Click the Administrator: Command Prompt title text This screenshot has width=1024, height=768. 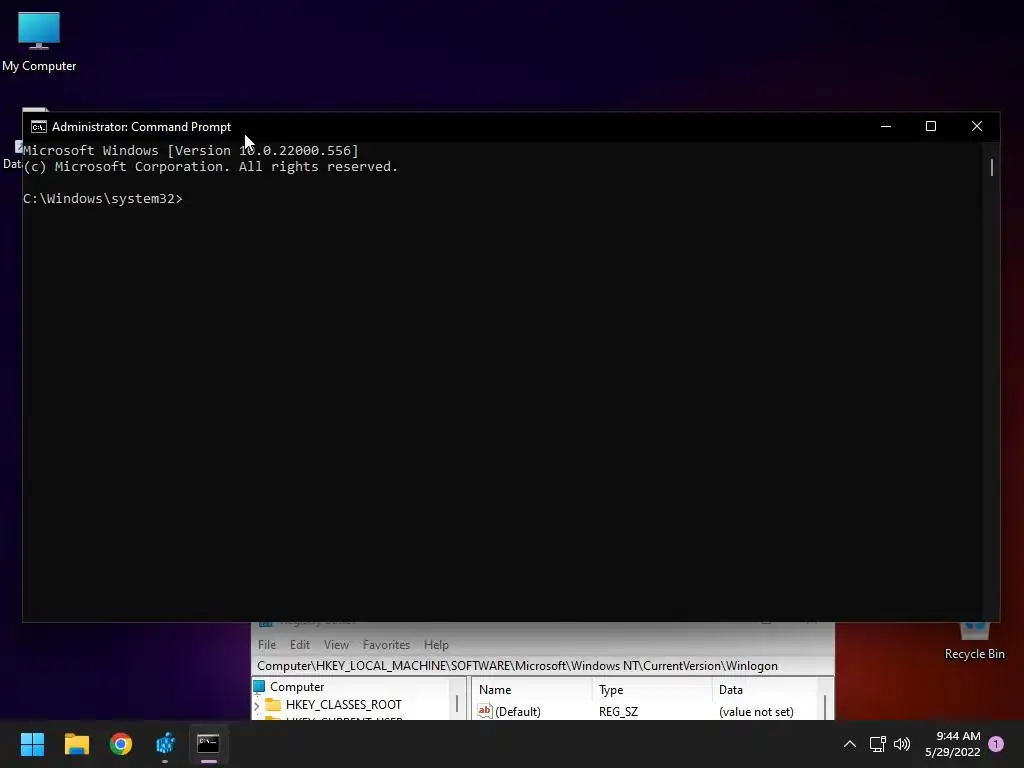click(x=141, y=127)
